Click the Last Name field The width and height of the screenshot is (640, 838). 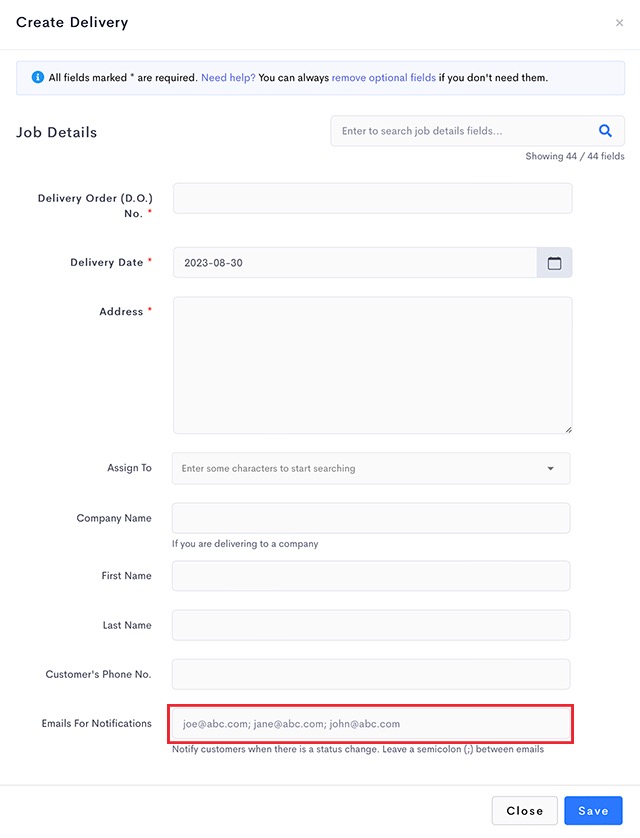pyautogui.click(x=371, y=625)
